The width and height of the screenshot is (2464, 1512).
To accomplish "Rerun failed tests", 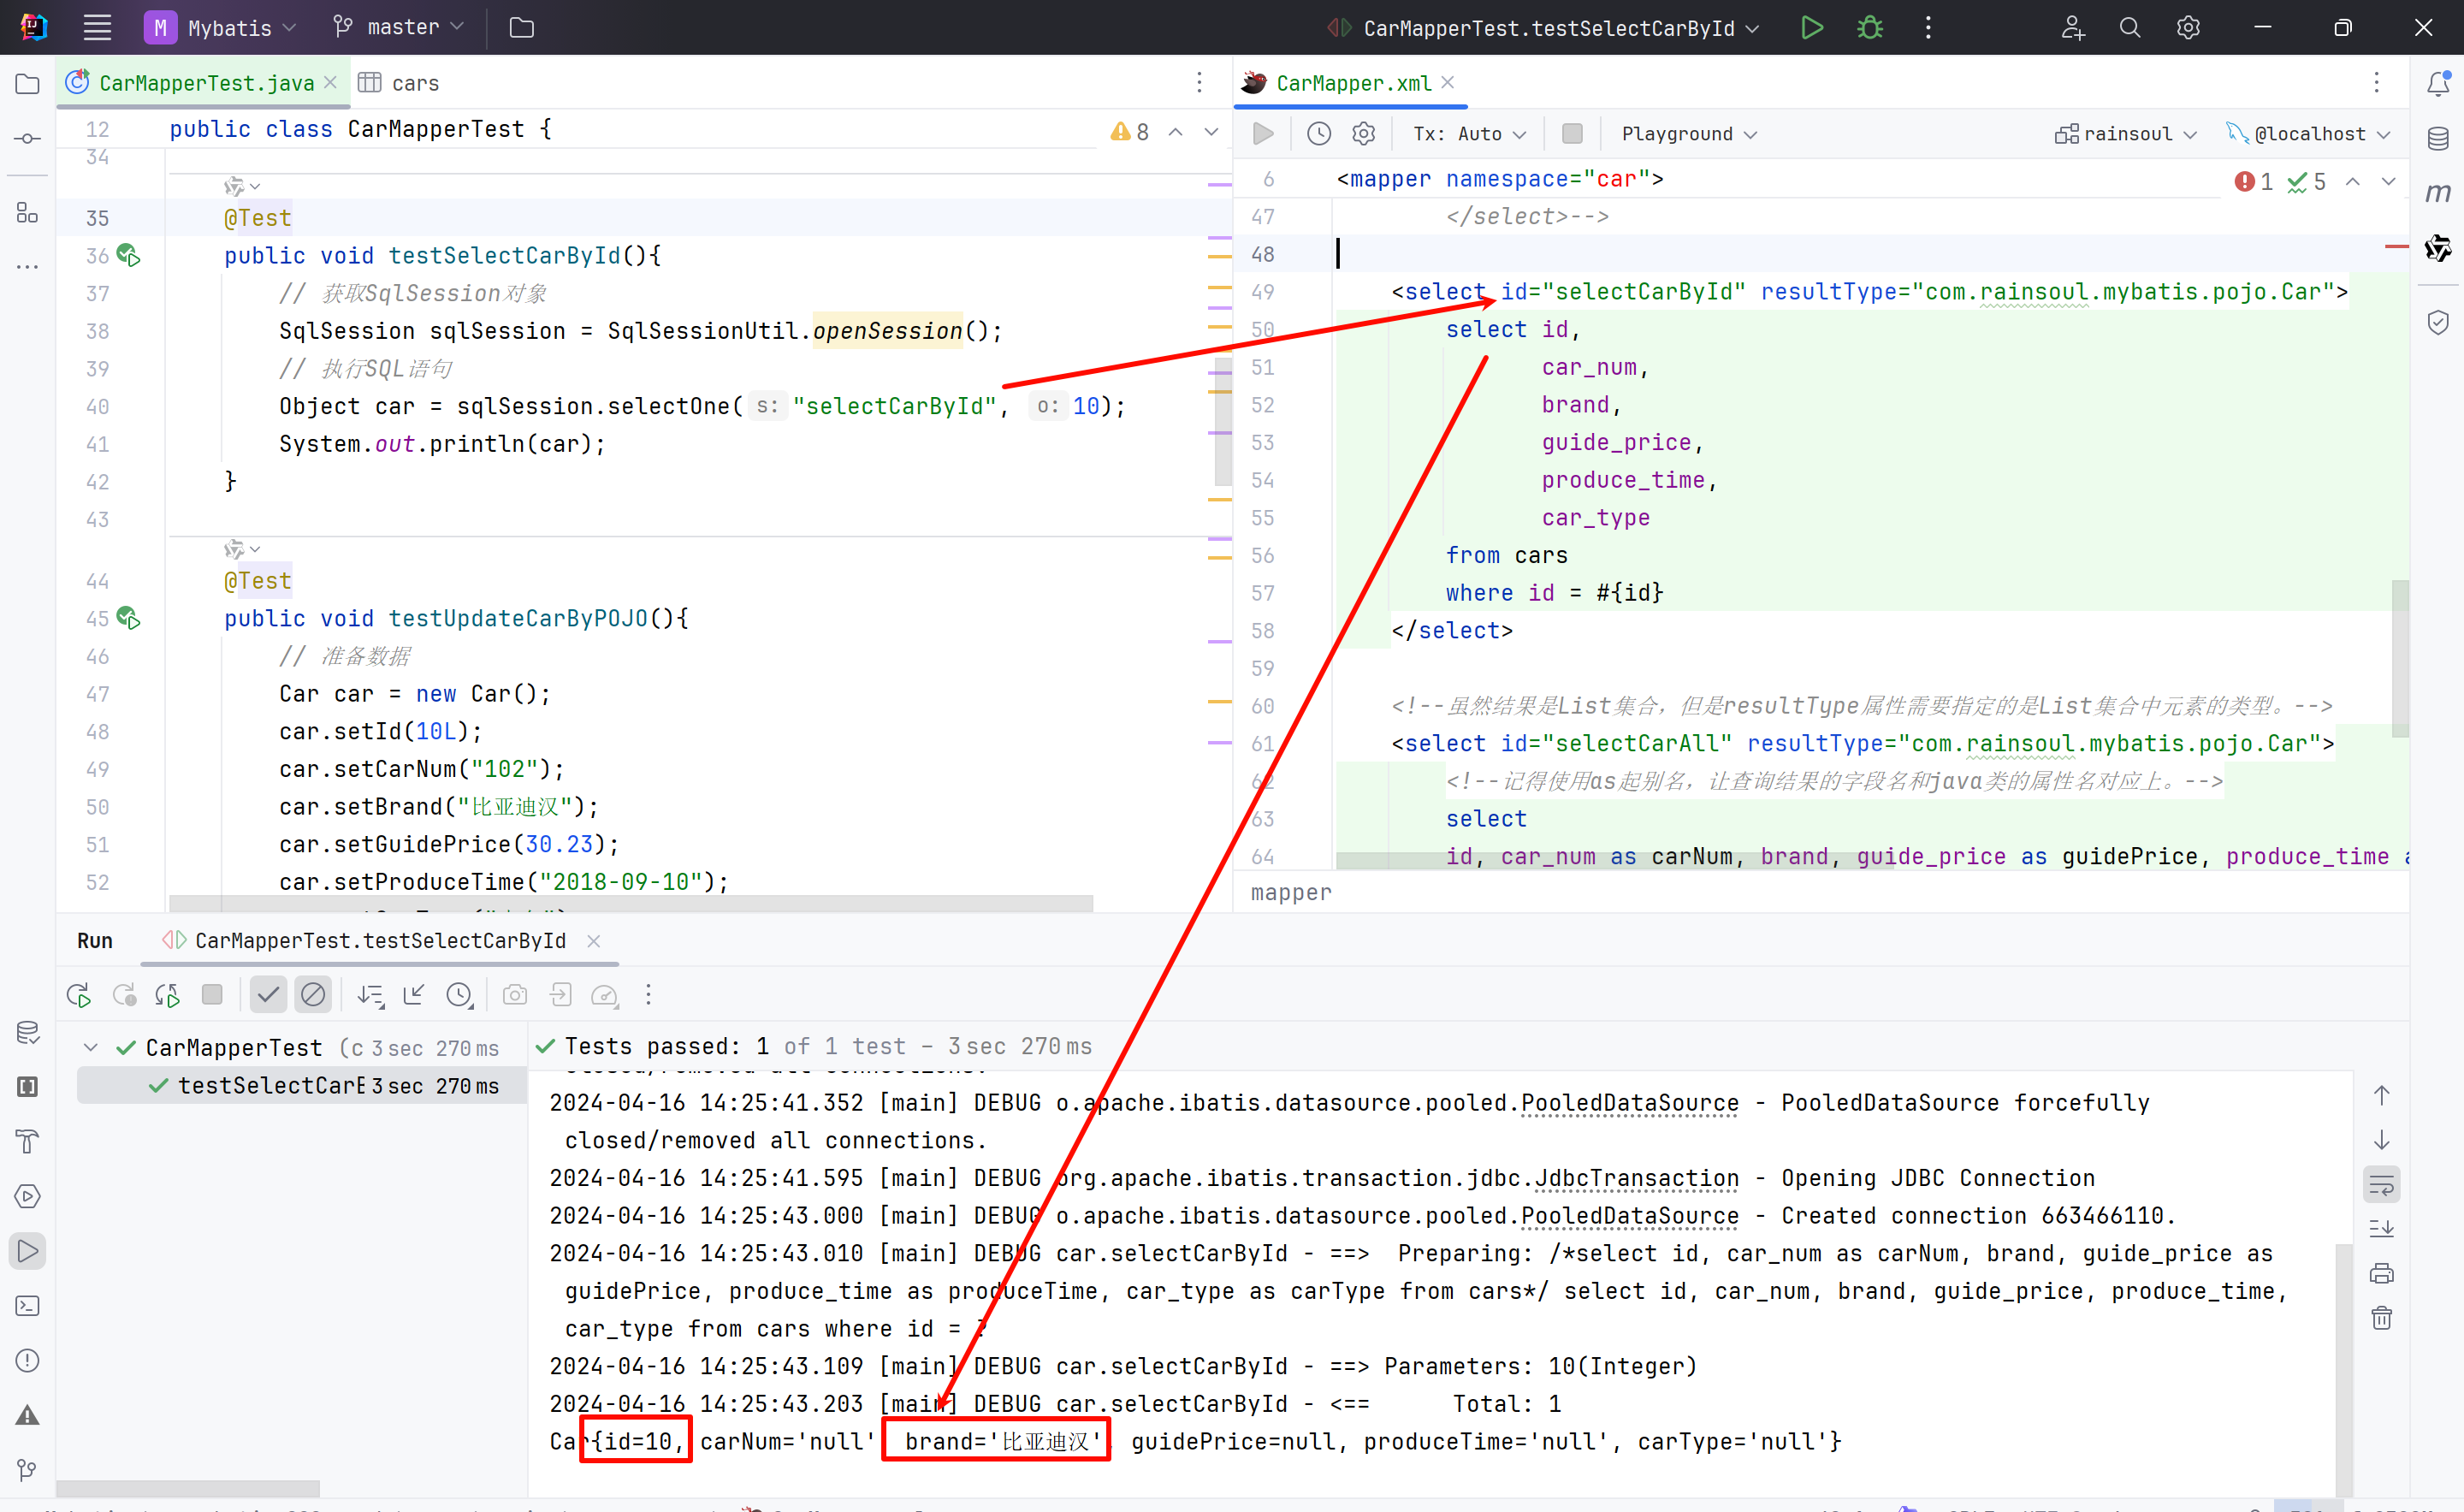I will tap(124, 995).
